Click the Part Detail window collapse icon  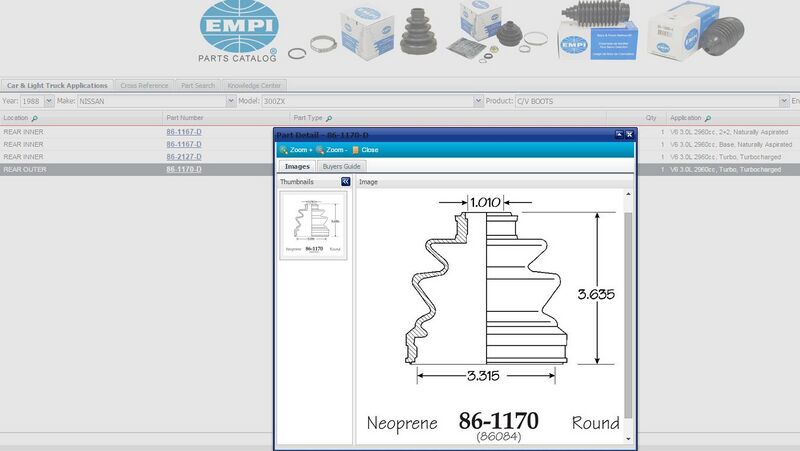pyautogui.click(x=619, y=134)
